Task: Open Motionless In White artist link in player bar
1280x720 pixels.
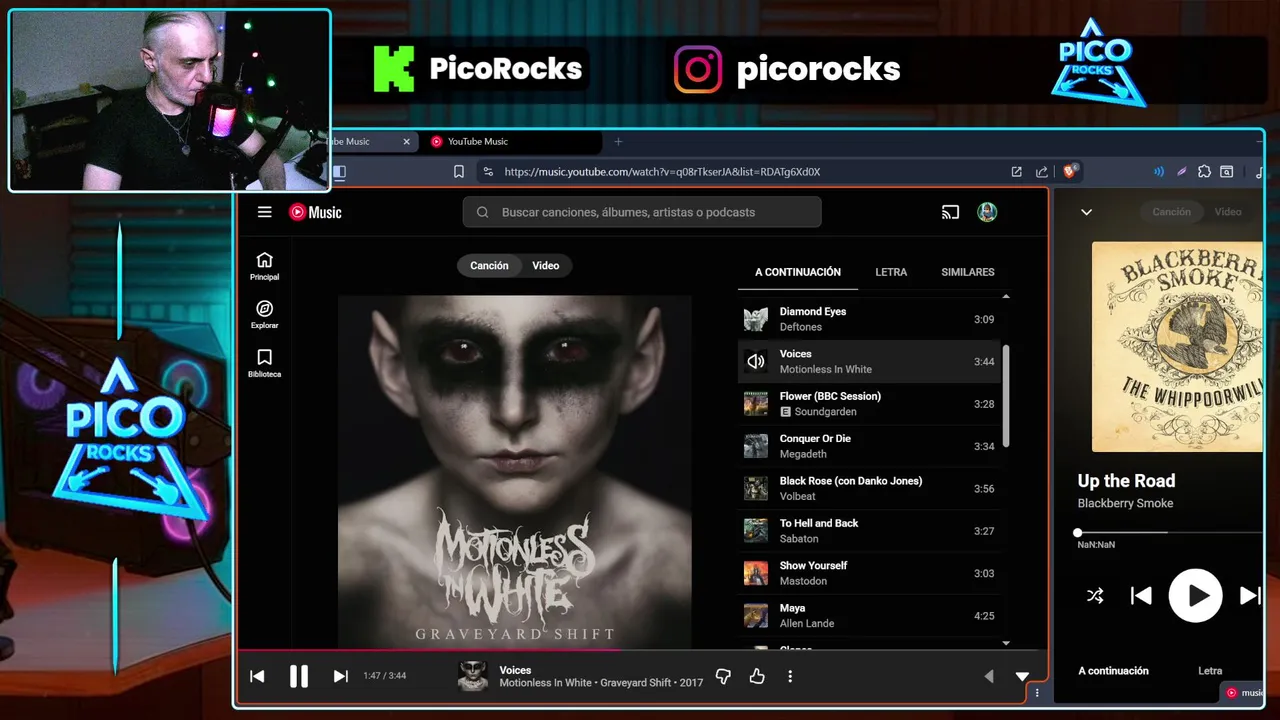Action: click(545, 683)
